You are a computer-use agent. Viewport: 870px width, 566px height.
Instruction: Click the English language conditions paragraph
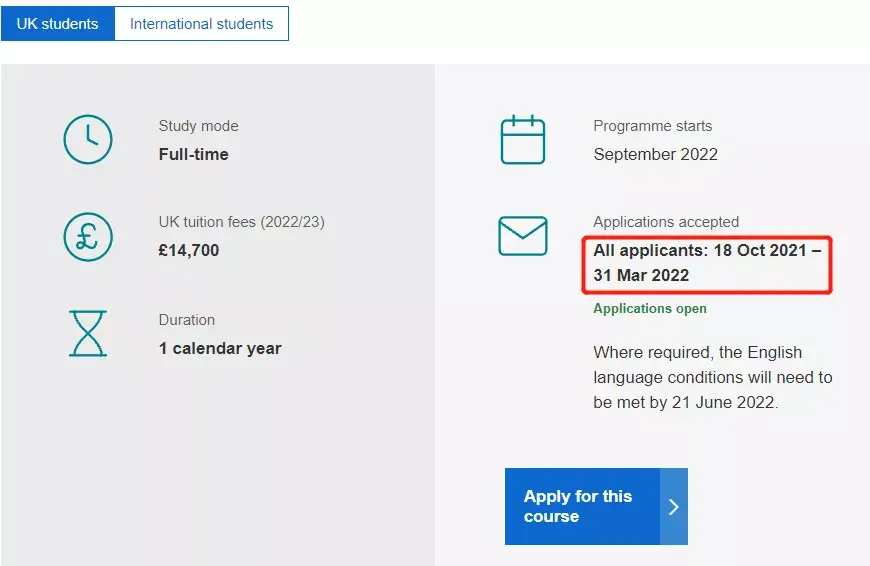point(712,378)
